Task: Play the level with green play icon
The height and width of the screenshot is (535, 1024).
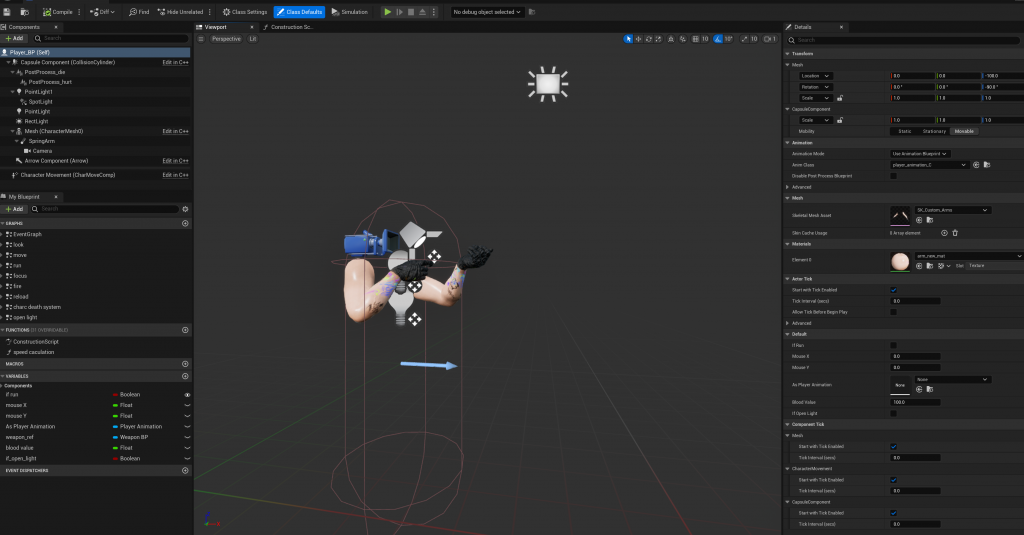Action: 387,12
